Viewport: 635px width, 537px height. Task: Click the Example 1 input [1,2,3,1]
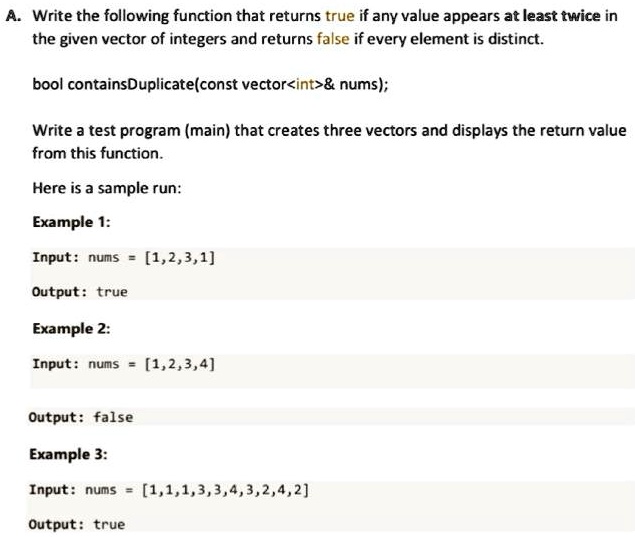[180, 258]
